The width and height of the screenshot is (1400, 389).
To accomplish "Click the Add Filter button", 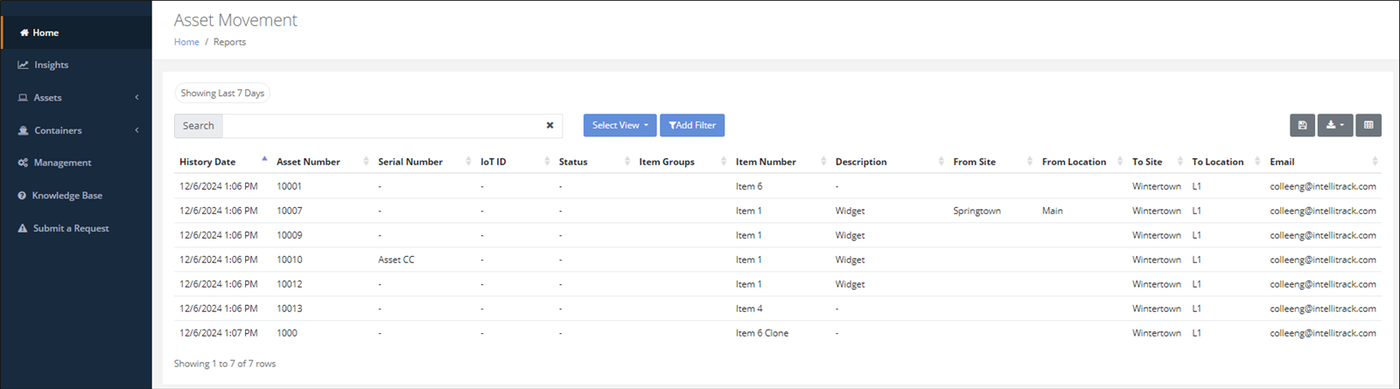I will coord(692,125).
